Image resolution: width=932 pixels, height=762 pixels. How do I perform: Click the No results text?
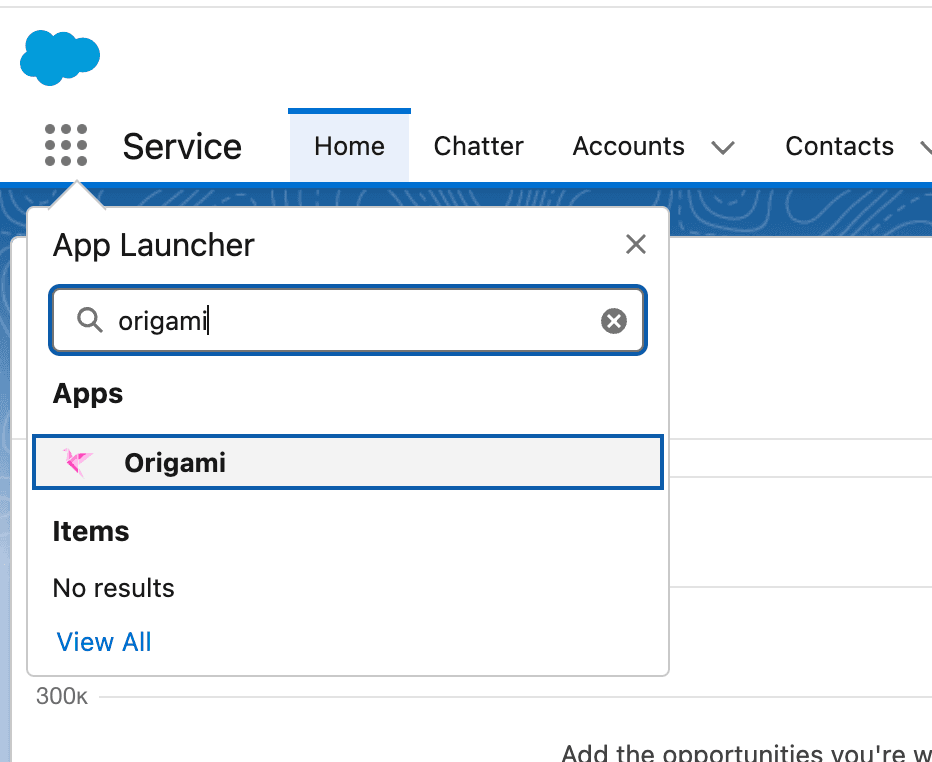pyautogui.click(x=114, y=588)
